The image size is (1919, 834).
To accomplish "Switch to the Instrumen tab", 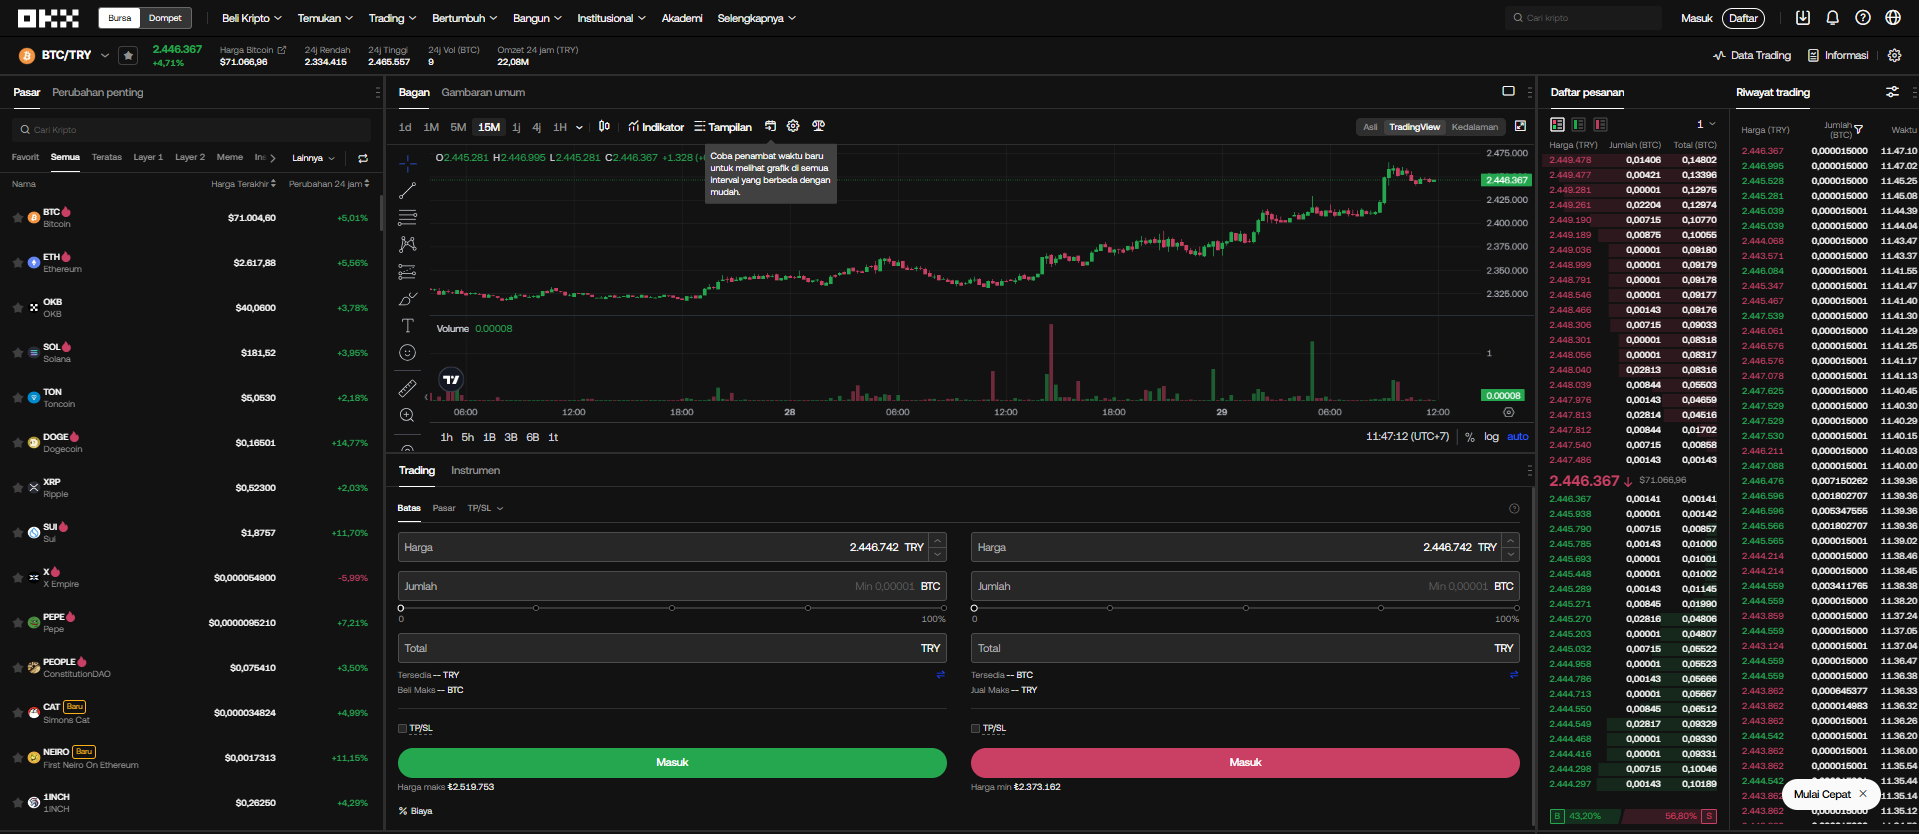I will tap(475, 470).
